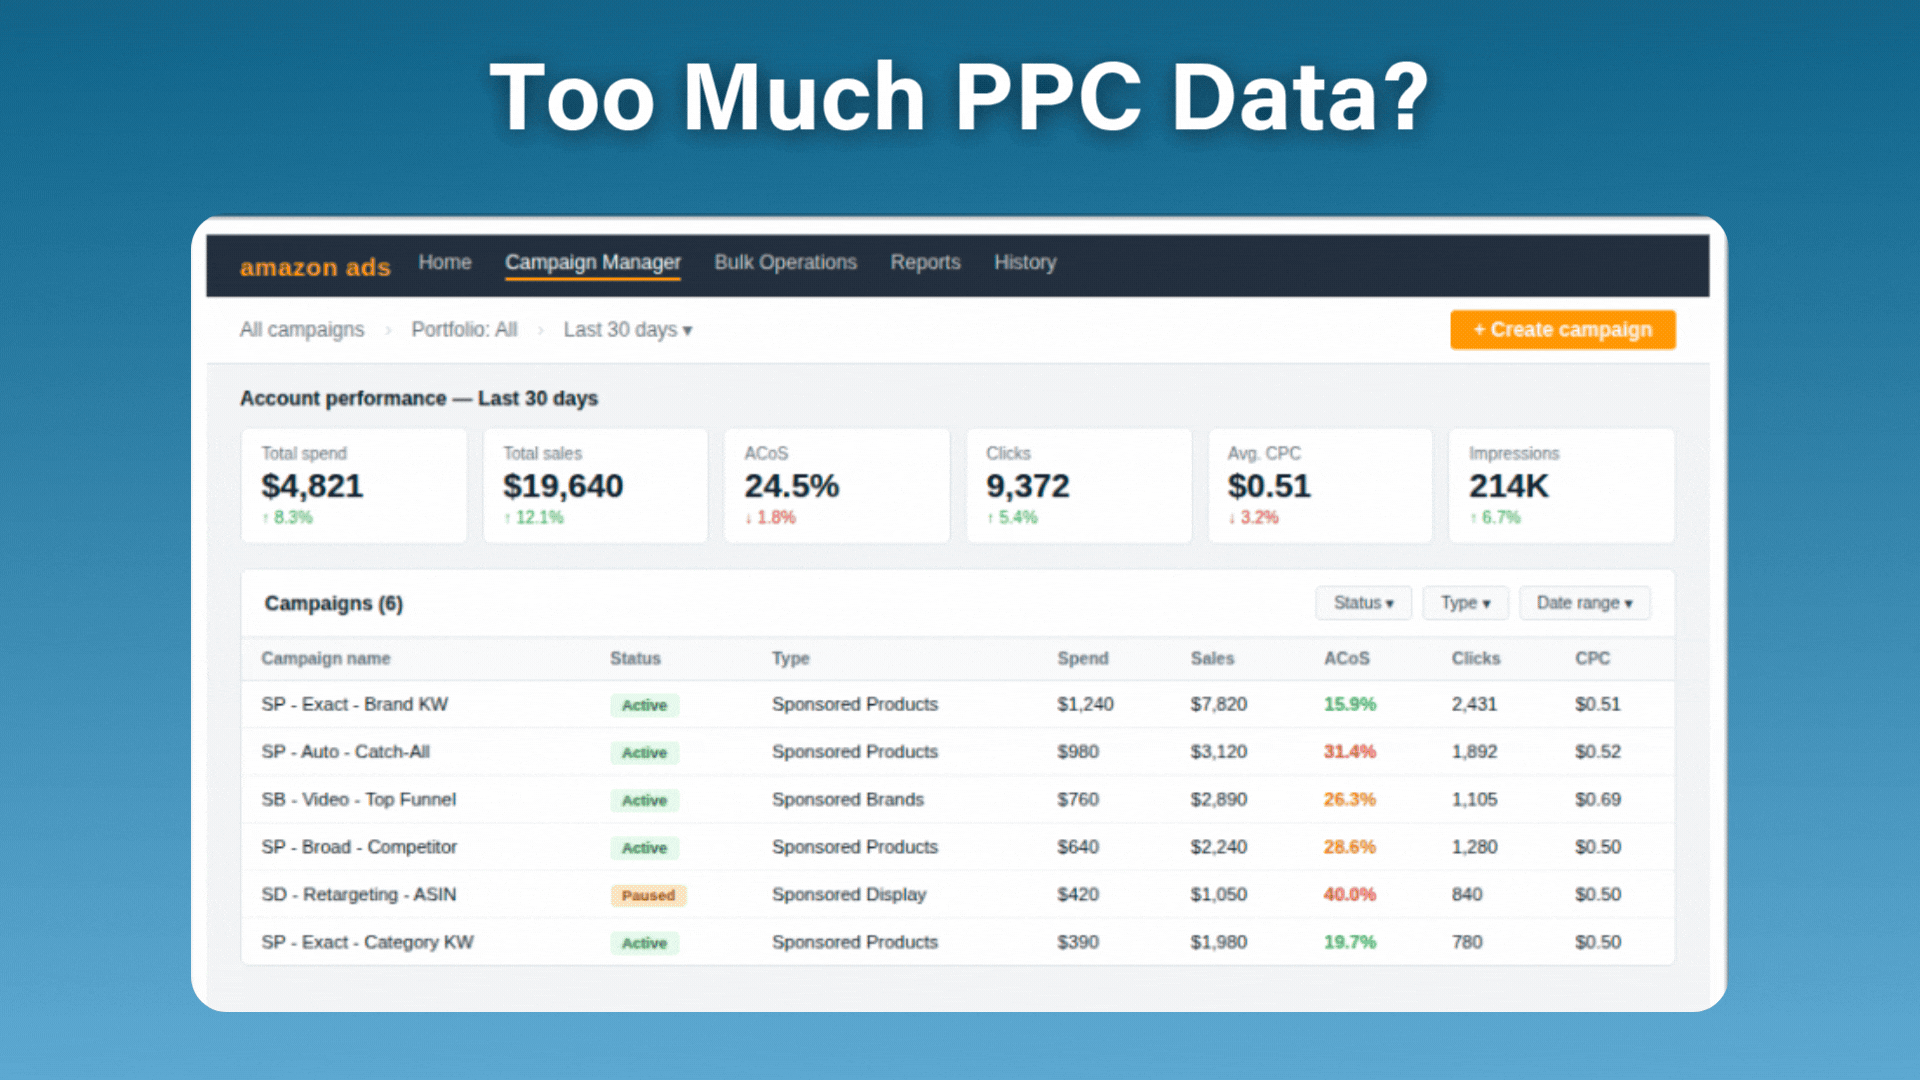The width and height of the screenshot is (1920, 1080).
Task: Open campaign SP - Auto - Catch-All
Action: 345,752
